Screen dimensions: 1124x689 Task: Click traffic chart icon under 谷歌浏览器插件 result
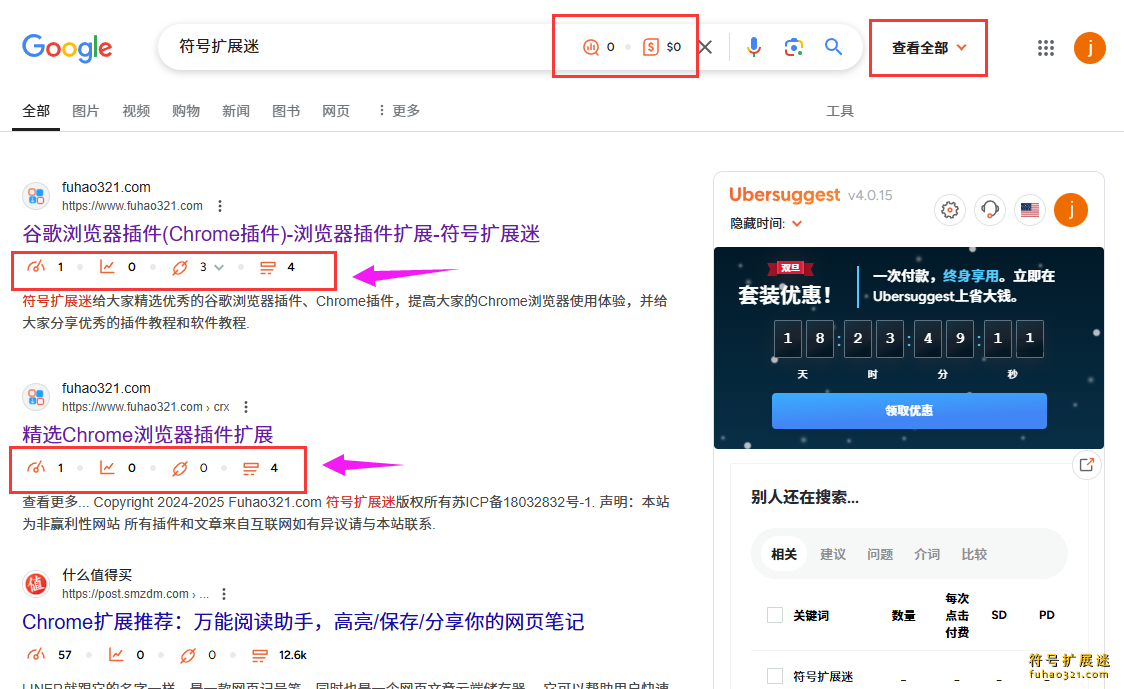coord(108,267)
